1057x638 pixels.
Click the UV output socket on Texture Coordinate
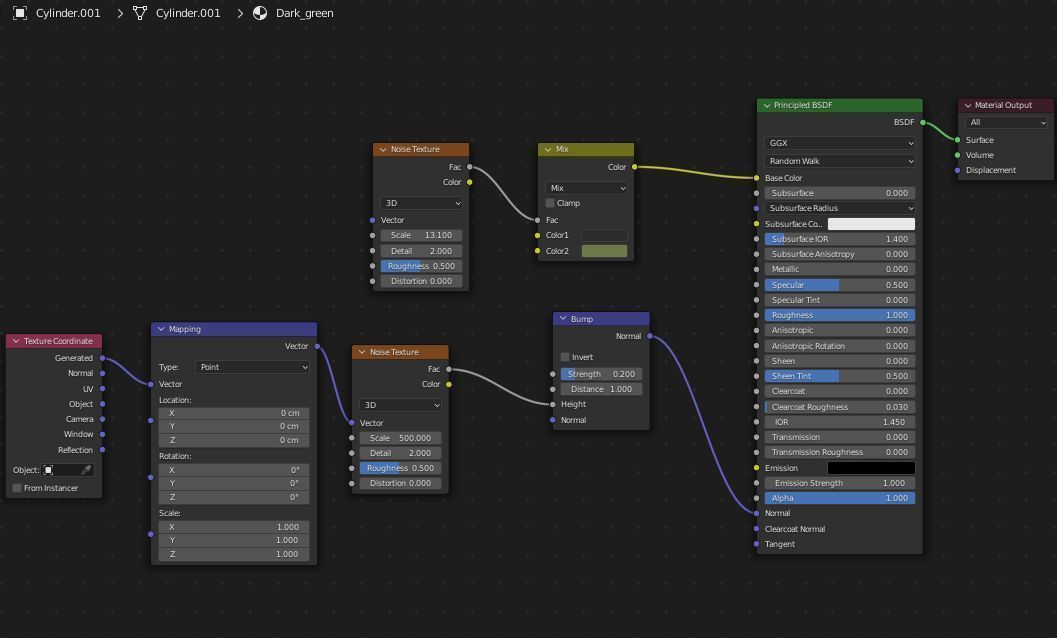point(102,388)
